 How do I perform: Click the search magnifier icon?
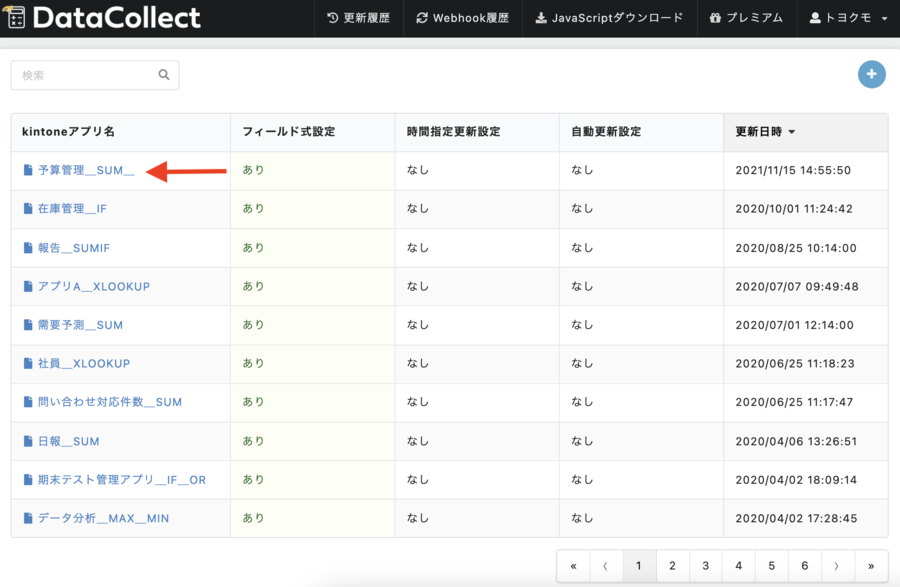[x=164, y=75]
